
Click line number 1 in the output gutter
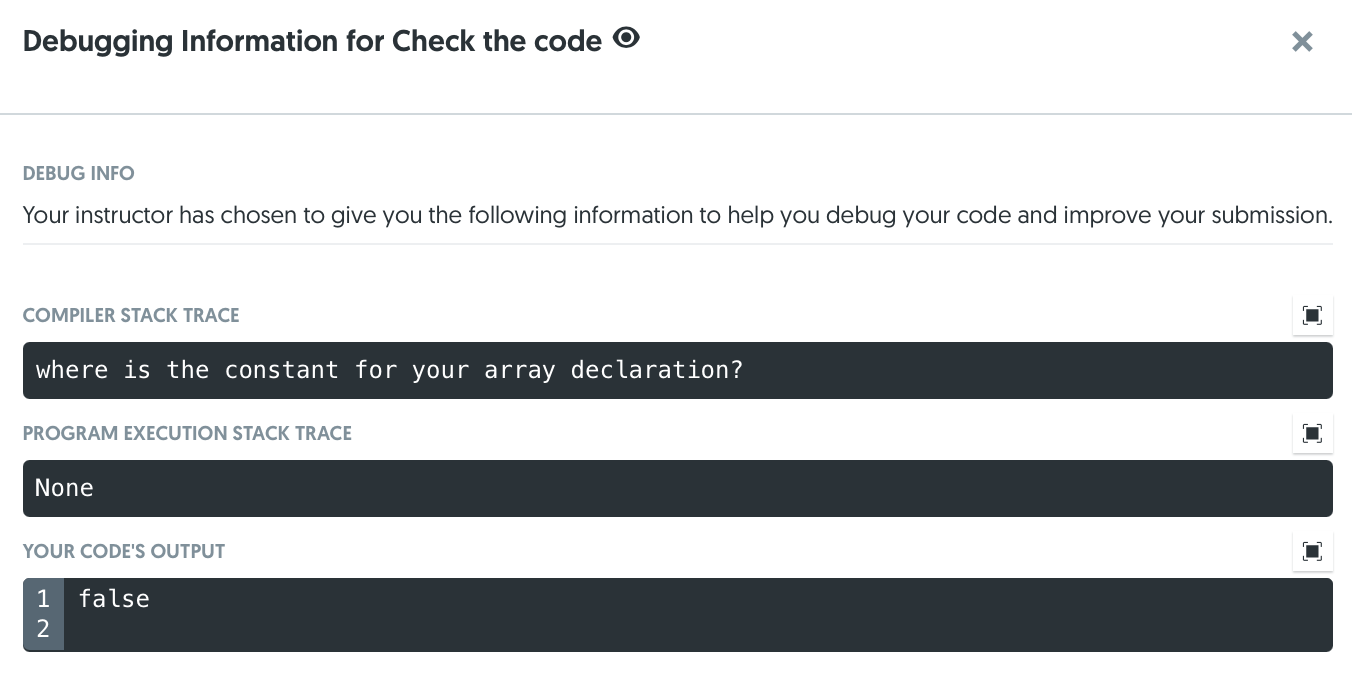pyautogui.click(x=43, y=598)
